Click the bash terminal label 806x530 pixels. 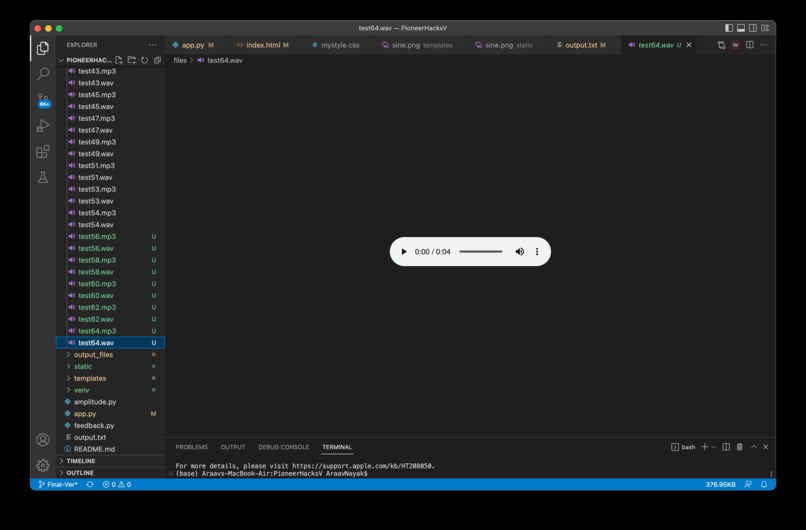coord(683,447)
